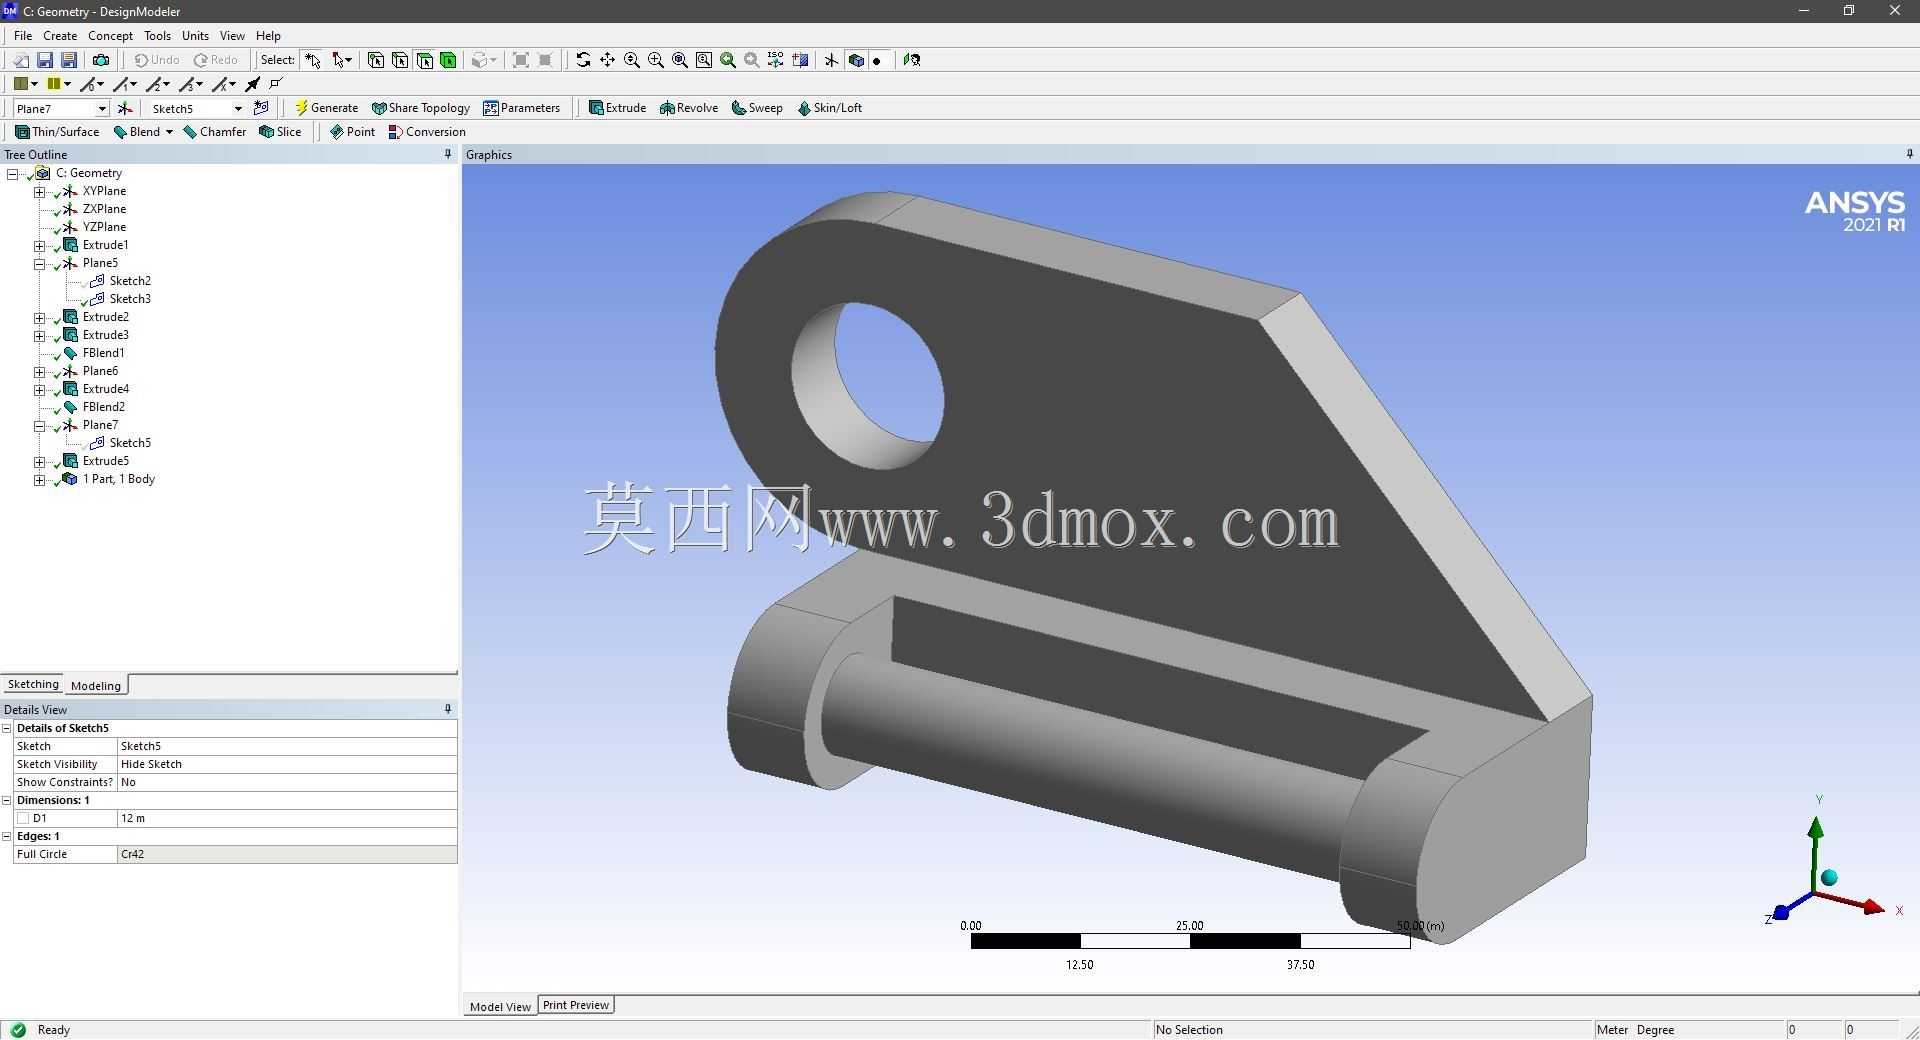The height and width of the screenshot is (1040, 1920).
Task: Open the Units menu
Action: click(195, 35)
